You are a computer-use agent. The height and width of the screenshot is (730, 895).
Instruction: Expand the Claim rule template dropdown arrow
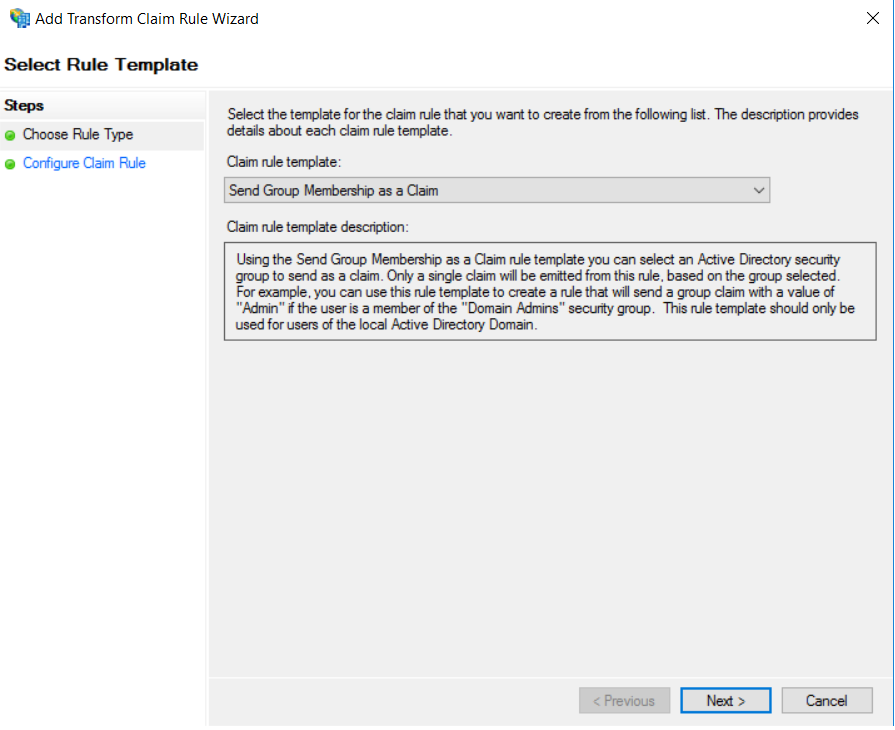[x=758, y=190]
